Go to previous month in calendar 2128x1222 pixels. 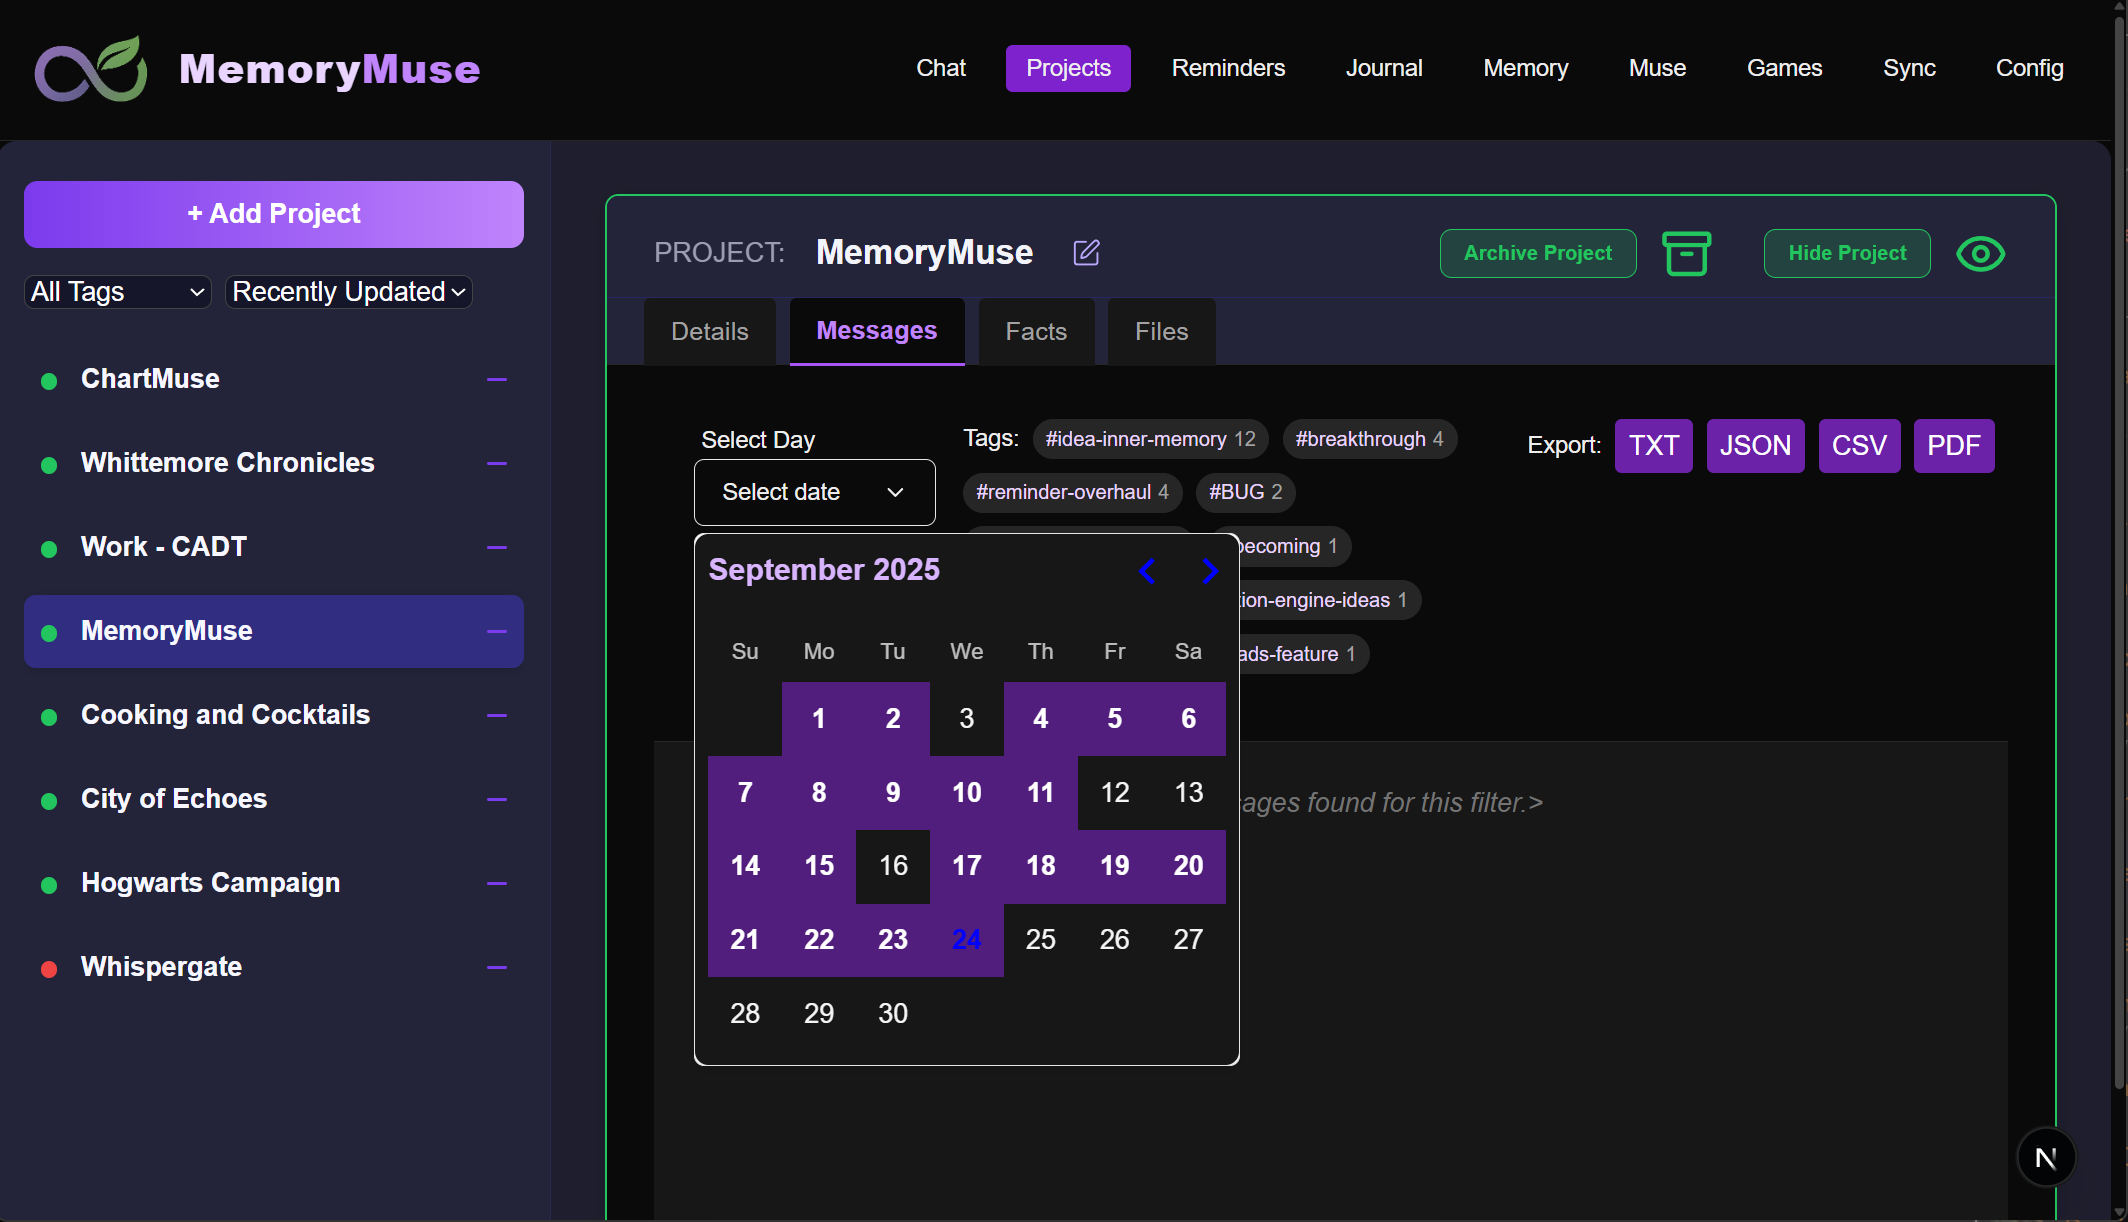coord(1148,571)
